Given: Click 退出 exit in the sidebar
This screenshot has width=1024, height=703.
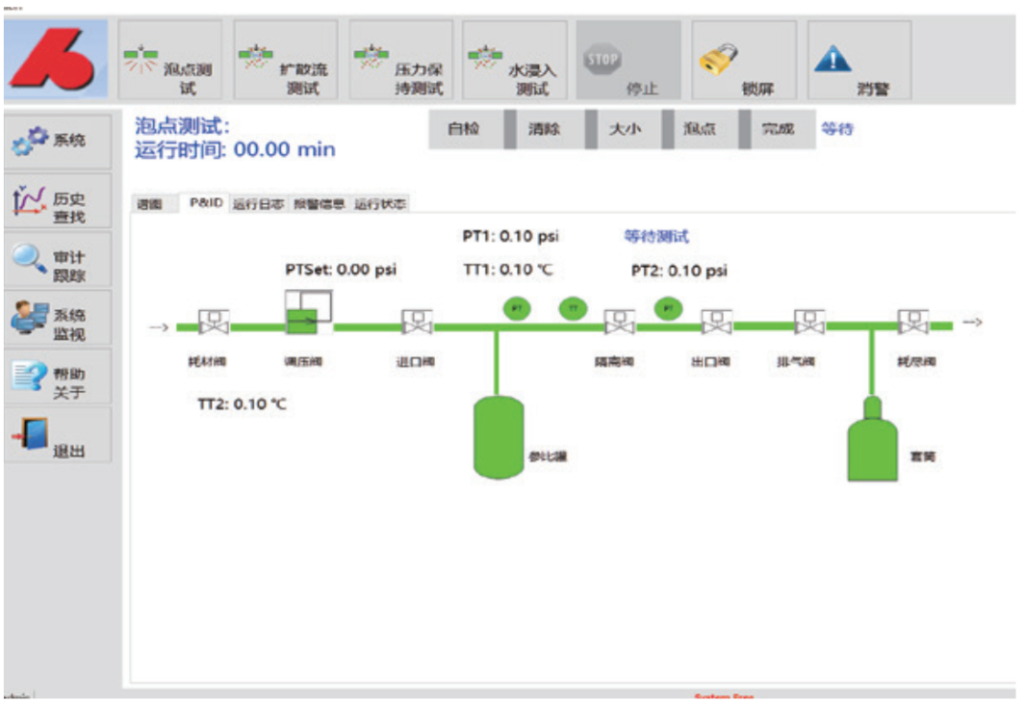Looking at the screenshot, I should 58,436.
